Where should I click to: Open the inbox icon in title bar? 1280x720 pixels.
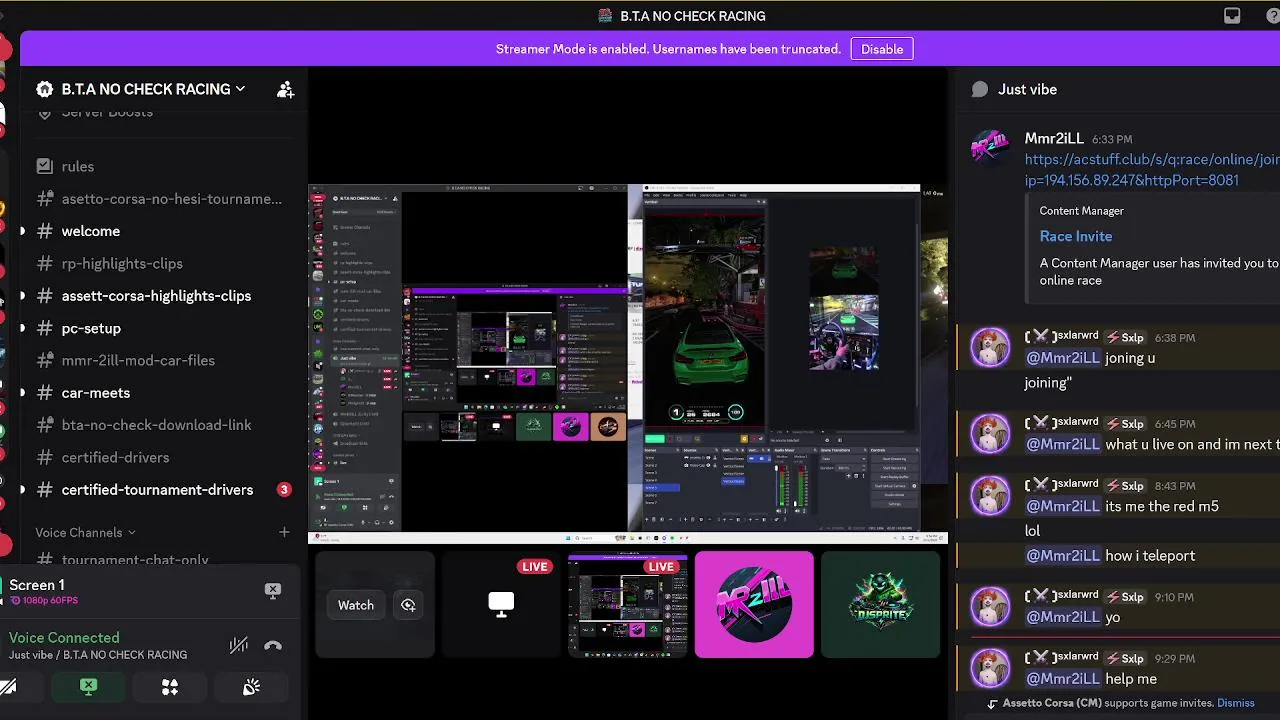1232,15
